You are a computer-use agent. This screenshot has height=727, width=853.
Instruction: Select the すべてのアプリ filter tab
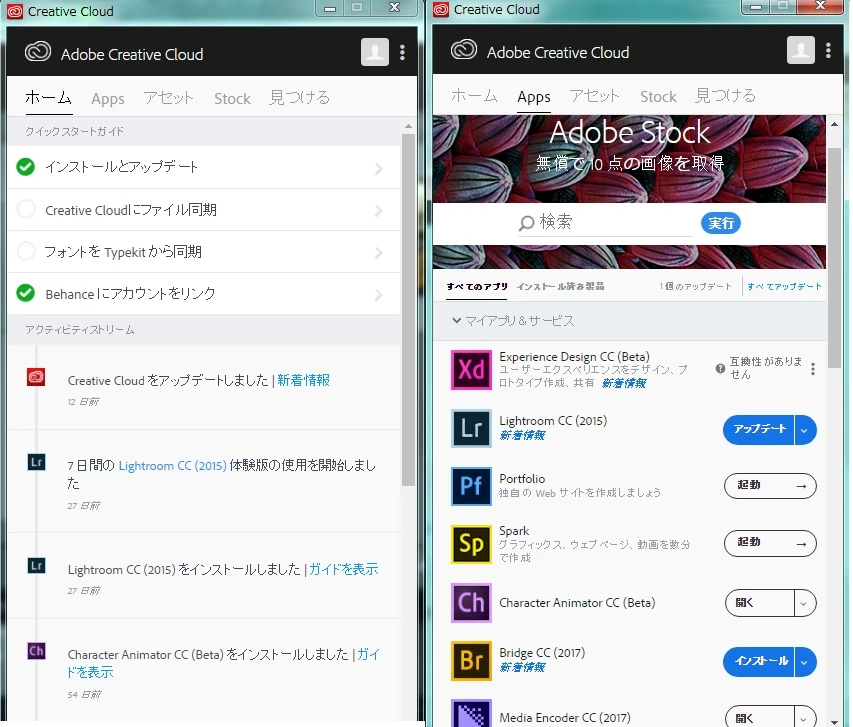click(477, 287)
